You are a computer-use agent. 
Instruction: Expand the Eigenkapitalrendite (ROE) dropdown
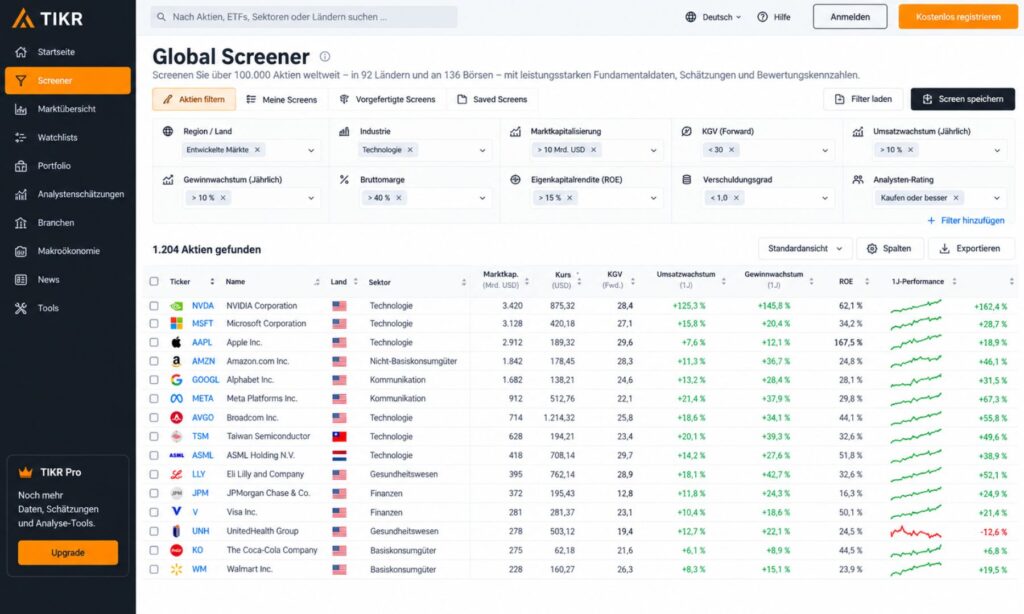653,198
